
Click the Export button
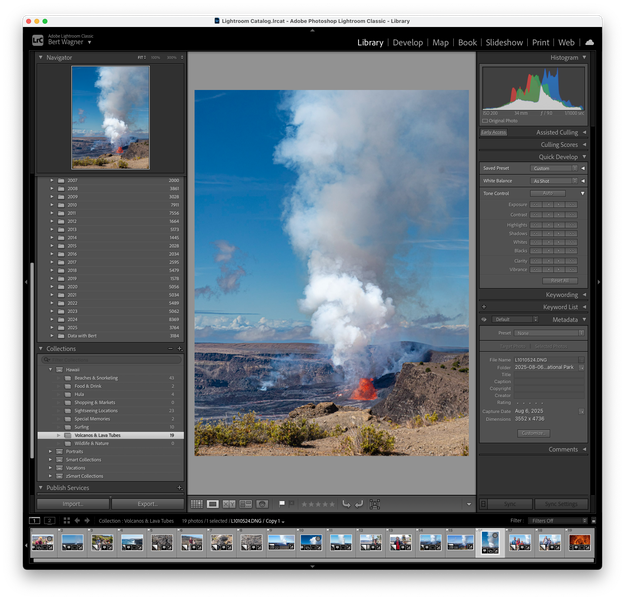(147, 504)
